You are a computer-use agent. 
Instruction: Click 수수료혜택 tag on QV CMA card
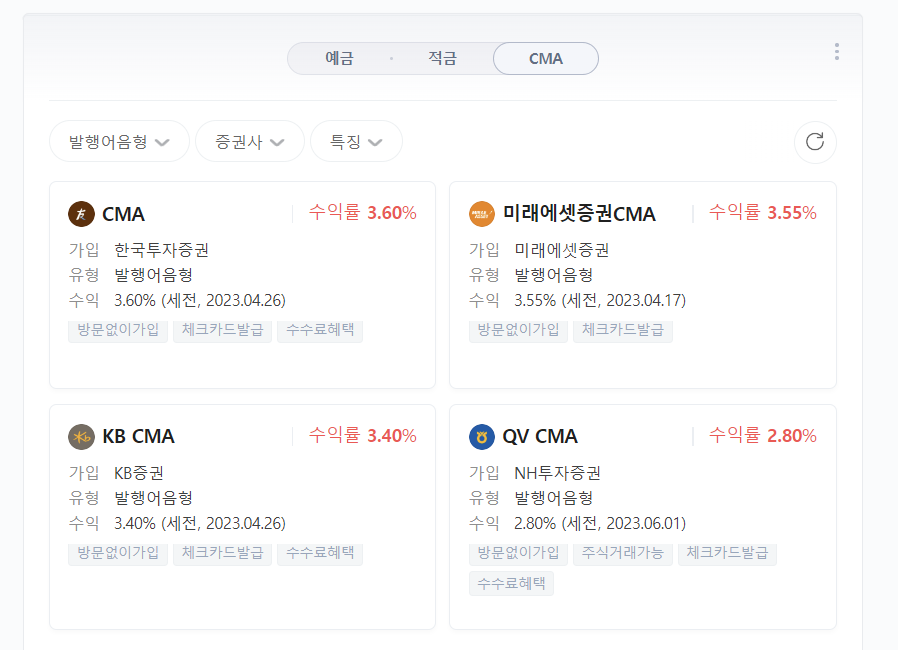(x=511, y=584)
